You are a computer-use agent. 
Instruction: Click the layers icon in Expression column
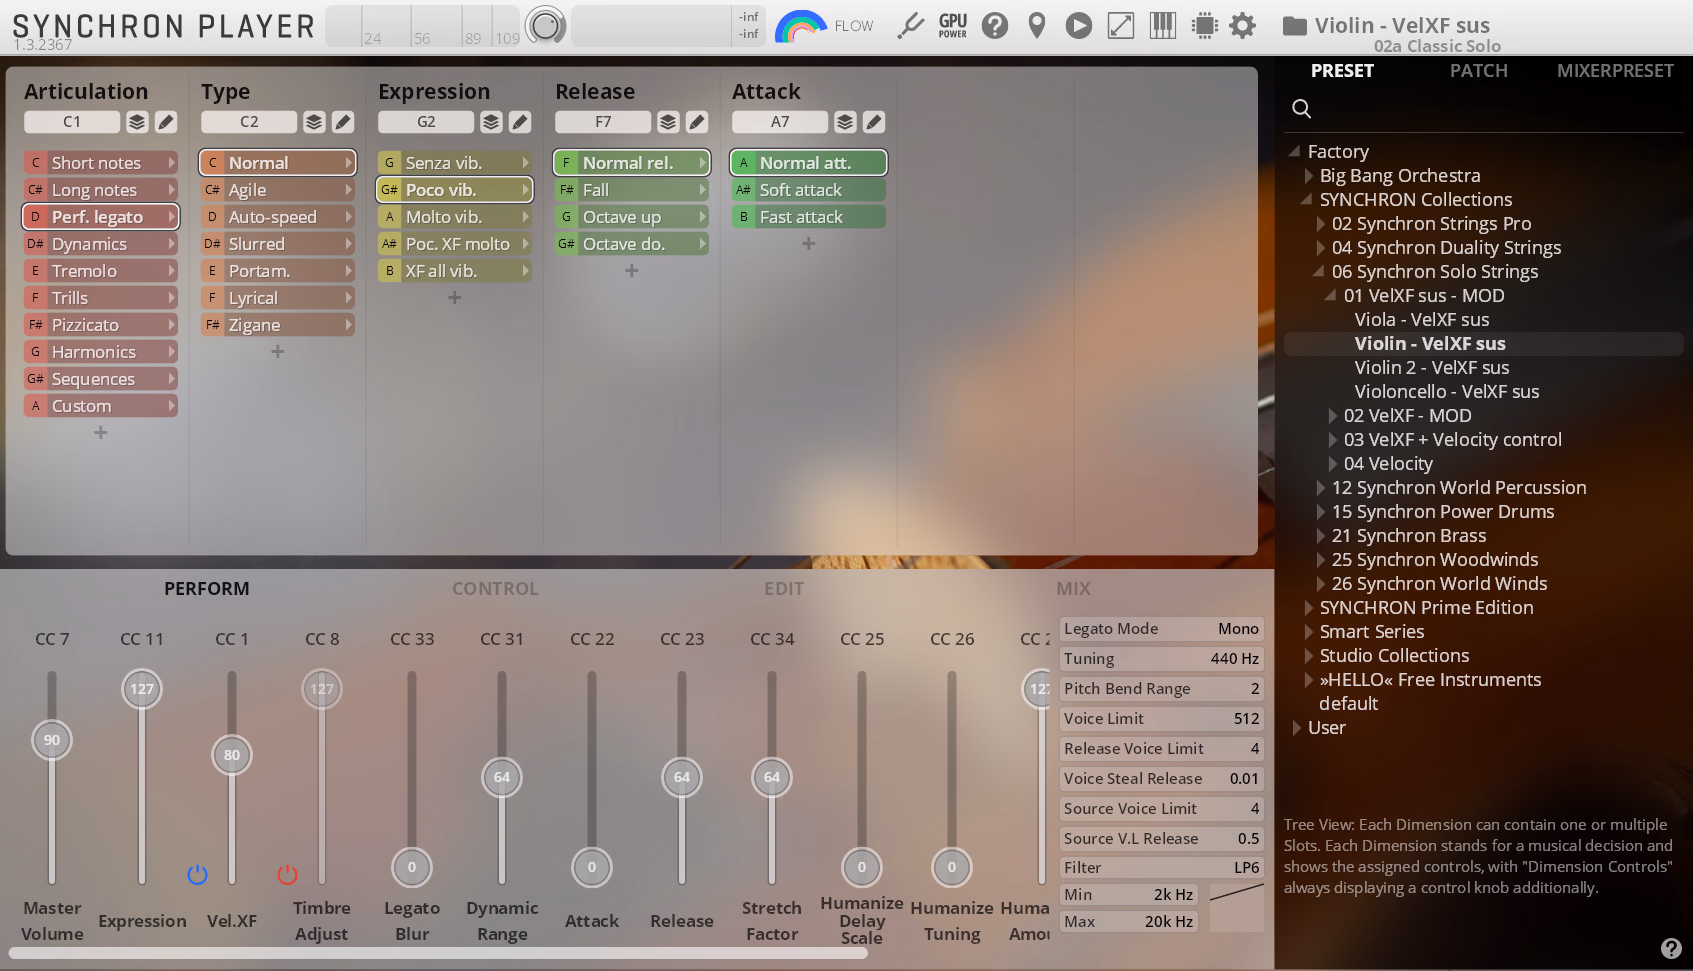coord(491,122)
